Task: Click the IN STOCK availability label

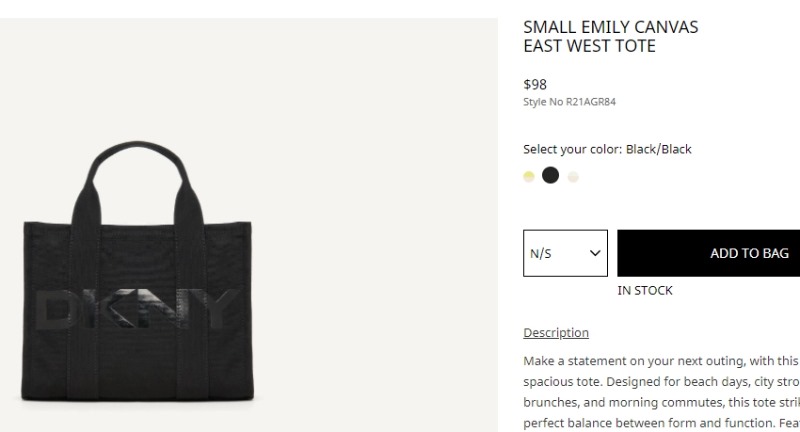Action: 645,290
